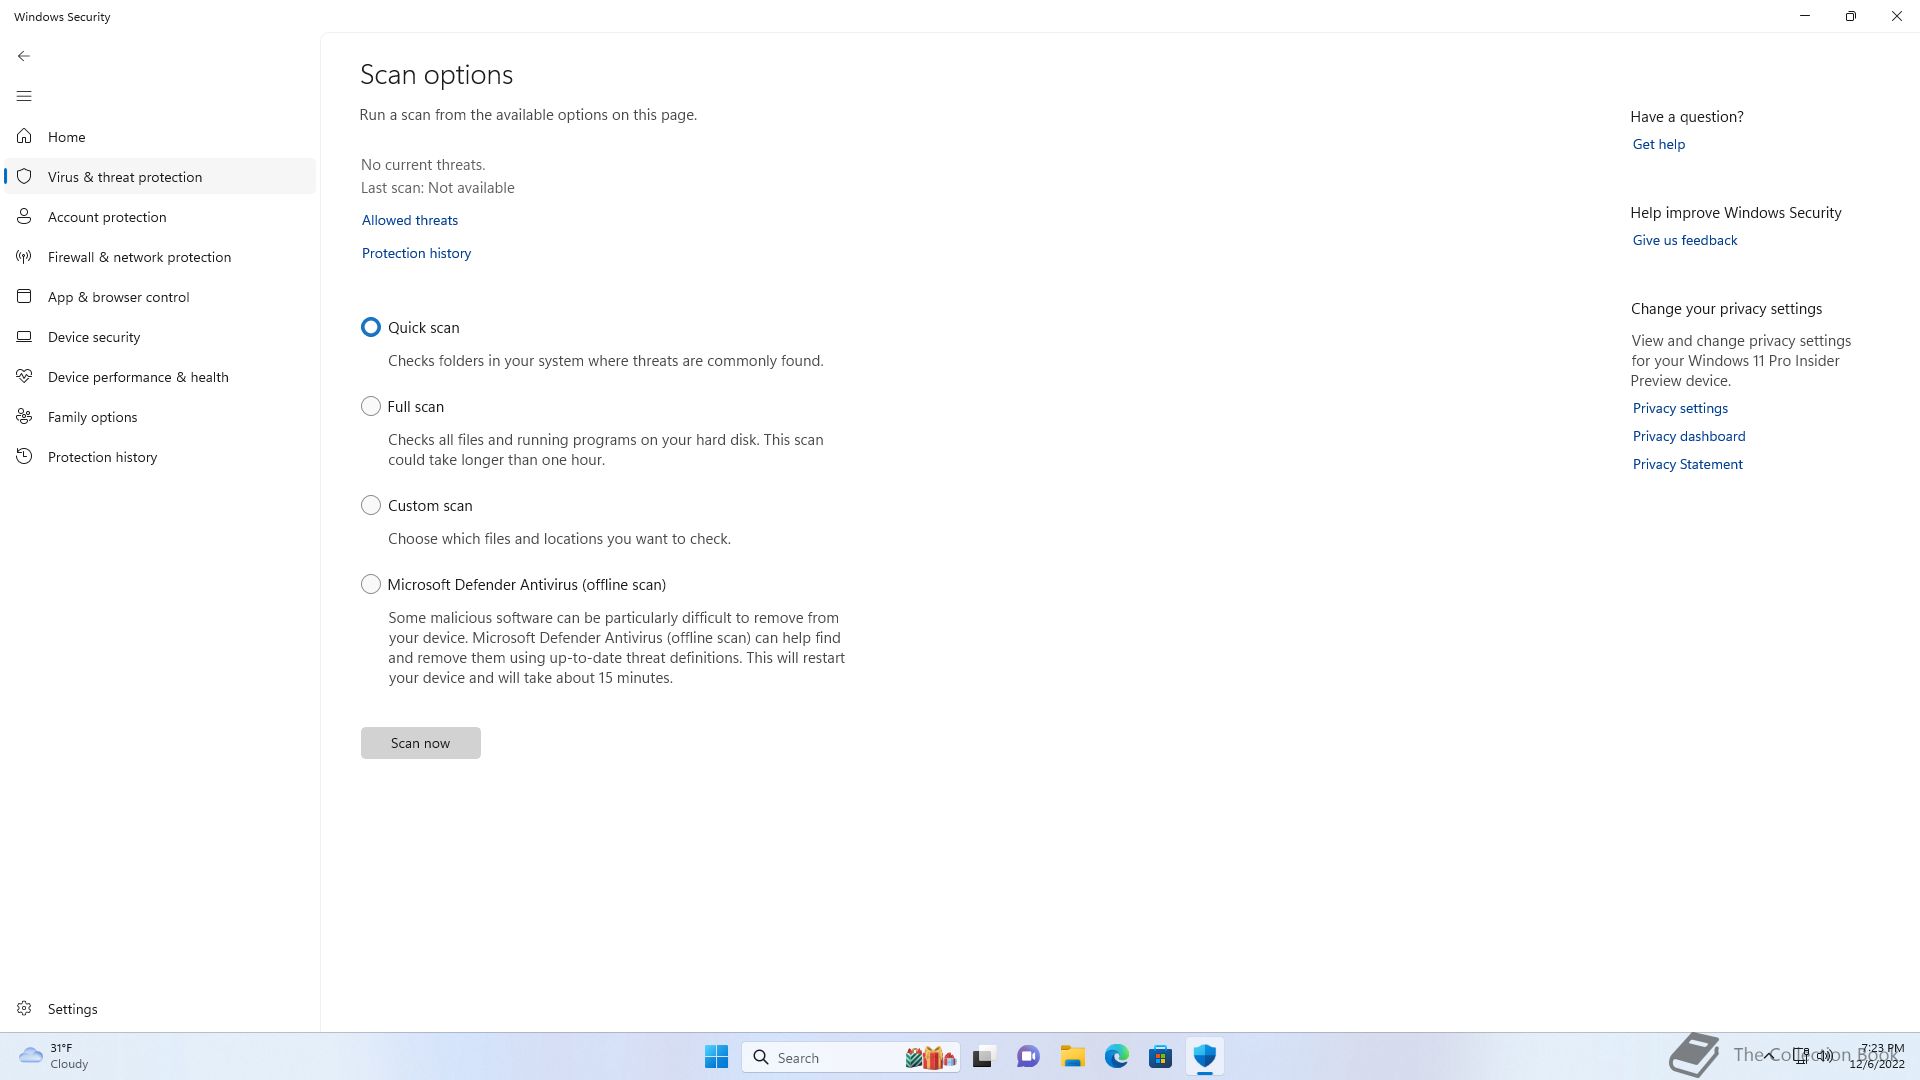1920x1080 pixels.
Task: Open Microsoft Store from the taskbar
Action: [x=1160, y=1057]
